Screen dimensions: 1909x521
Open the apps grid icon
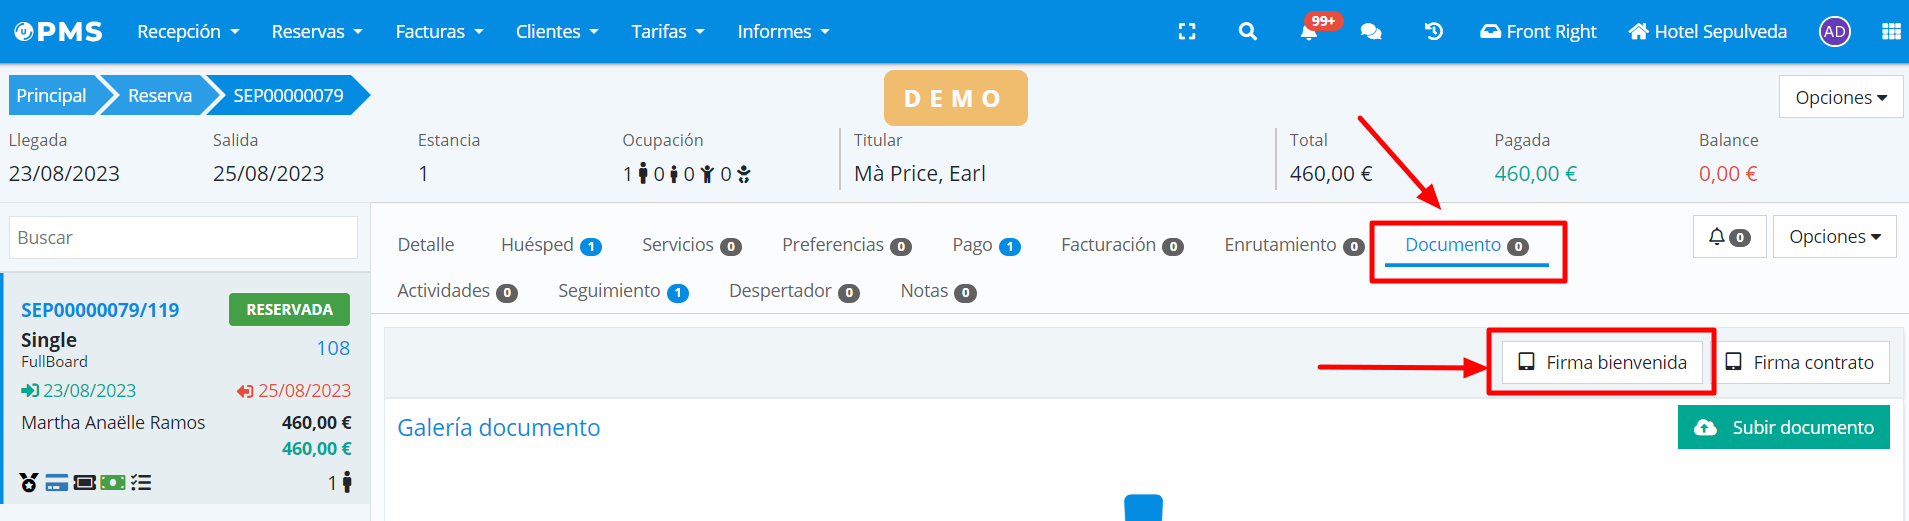pos(1890,32)
